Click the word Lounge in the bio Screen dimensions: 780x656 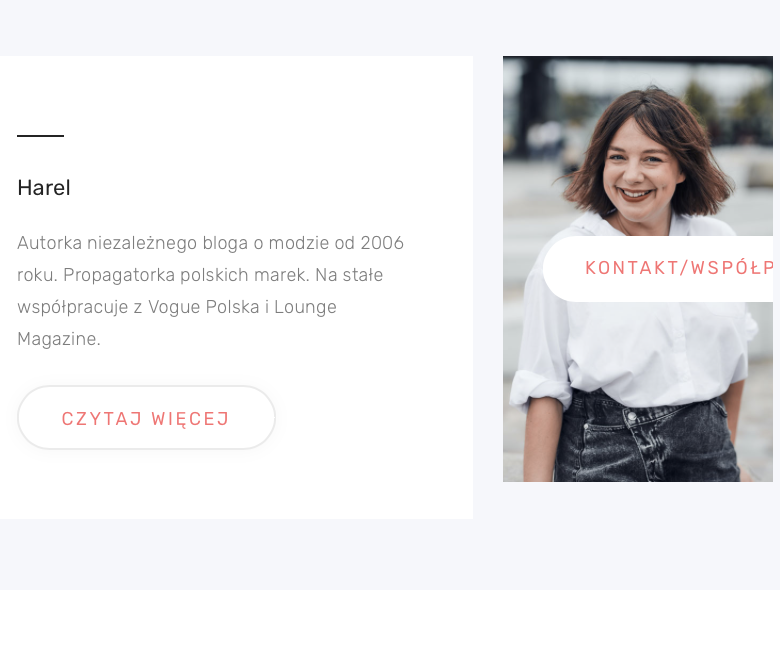pos(305,307)
